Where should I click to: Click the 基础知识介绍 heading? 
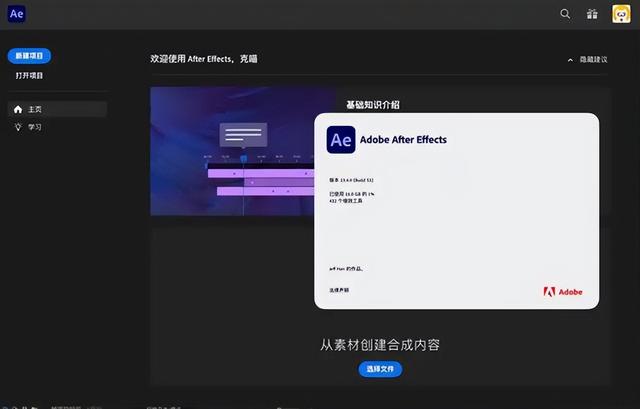tap(373, 105)
